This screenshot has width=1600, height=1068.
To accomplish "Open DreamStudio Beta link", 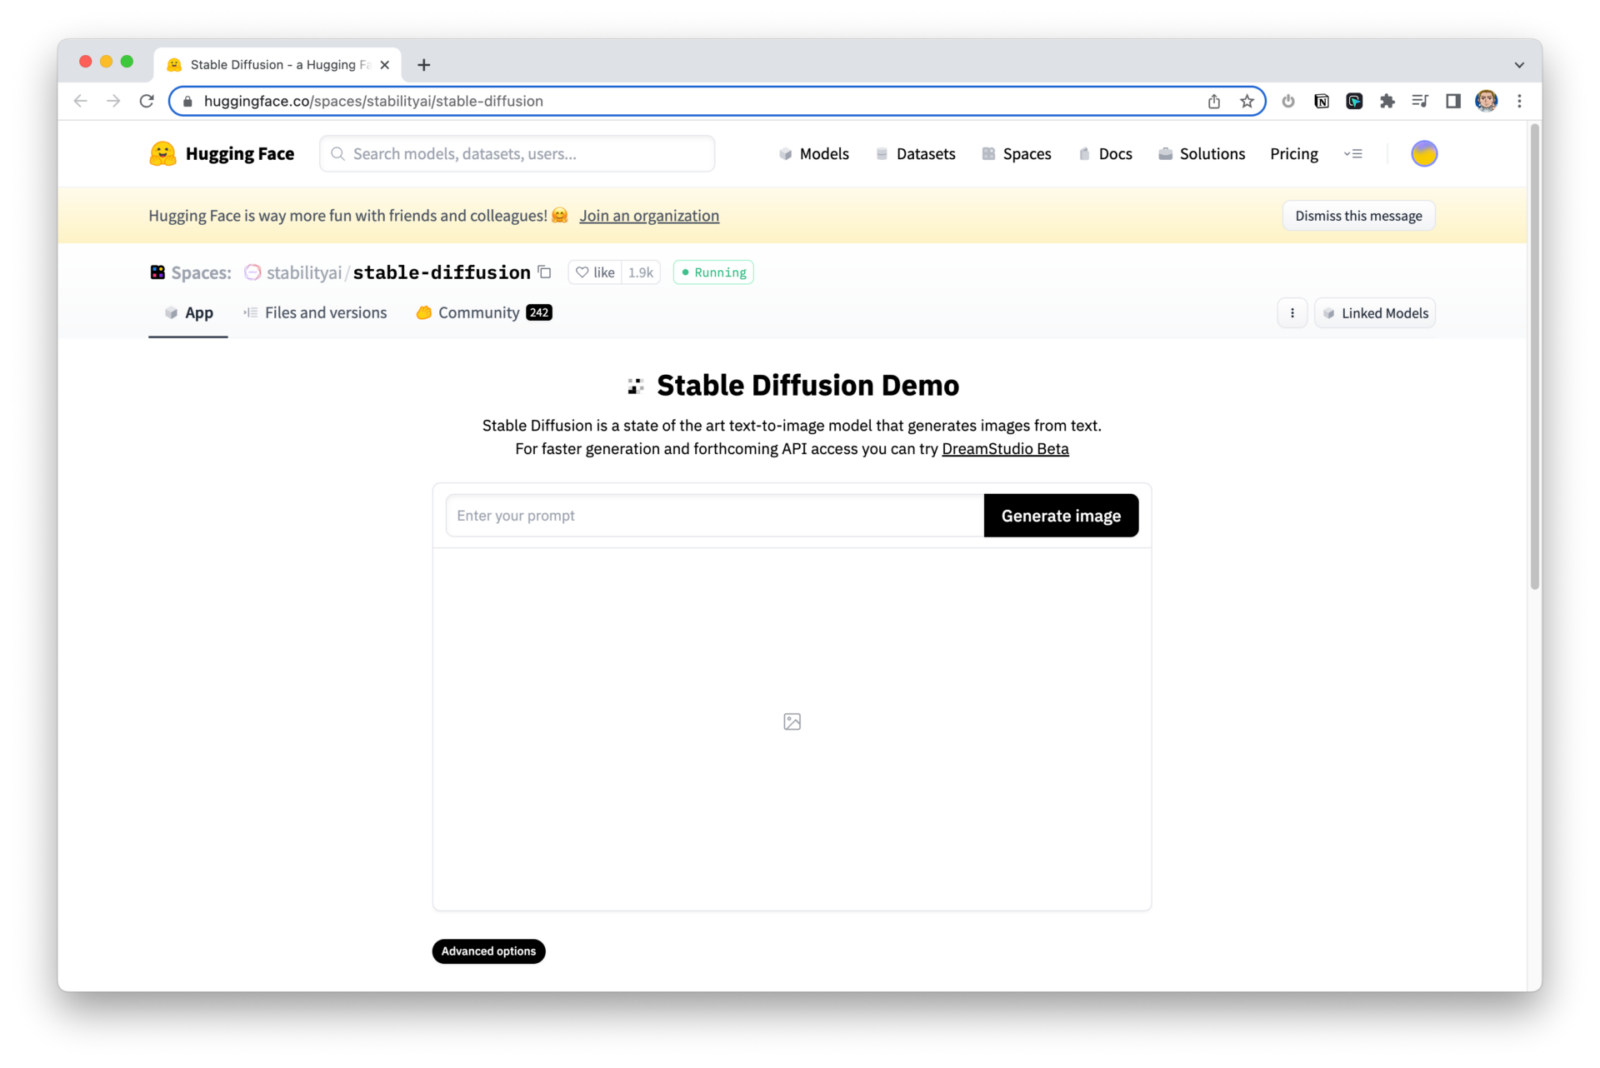I will 1005,449.
